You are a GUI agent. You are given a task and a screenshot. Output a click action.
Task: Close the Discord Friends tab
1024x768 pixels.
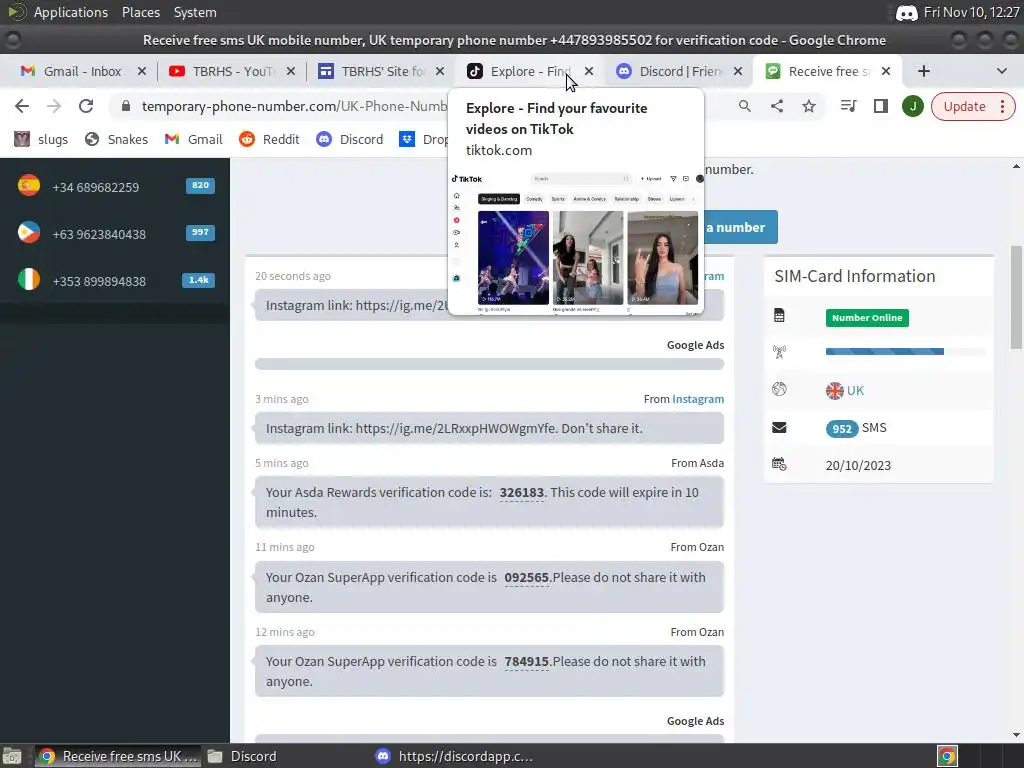pyautogui.click(x=737, y=71)
